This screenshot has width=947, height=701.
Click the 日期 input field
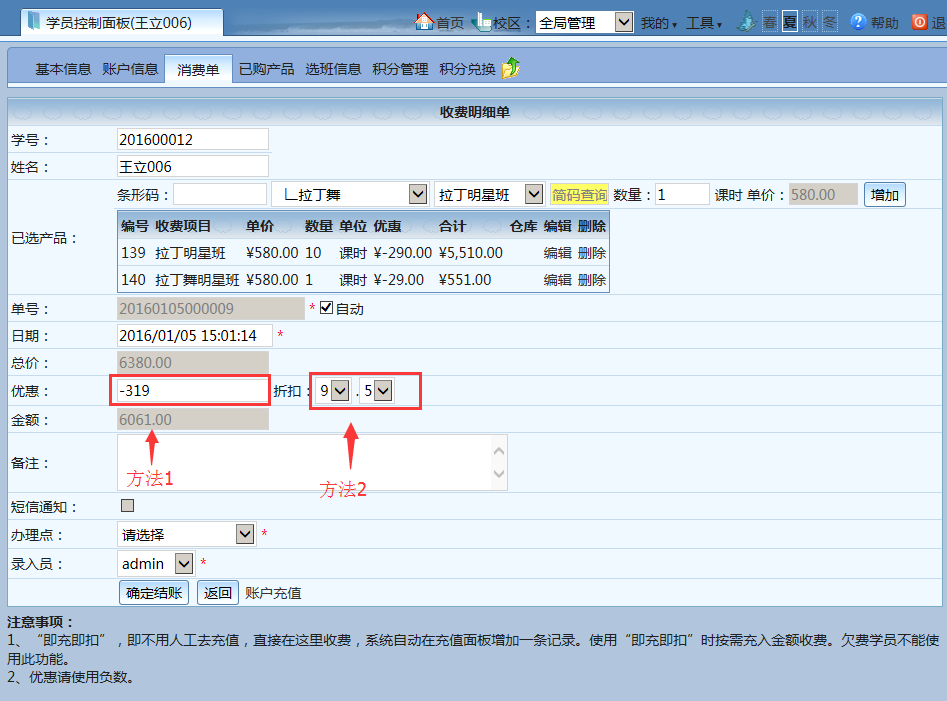coord(194,335)
